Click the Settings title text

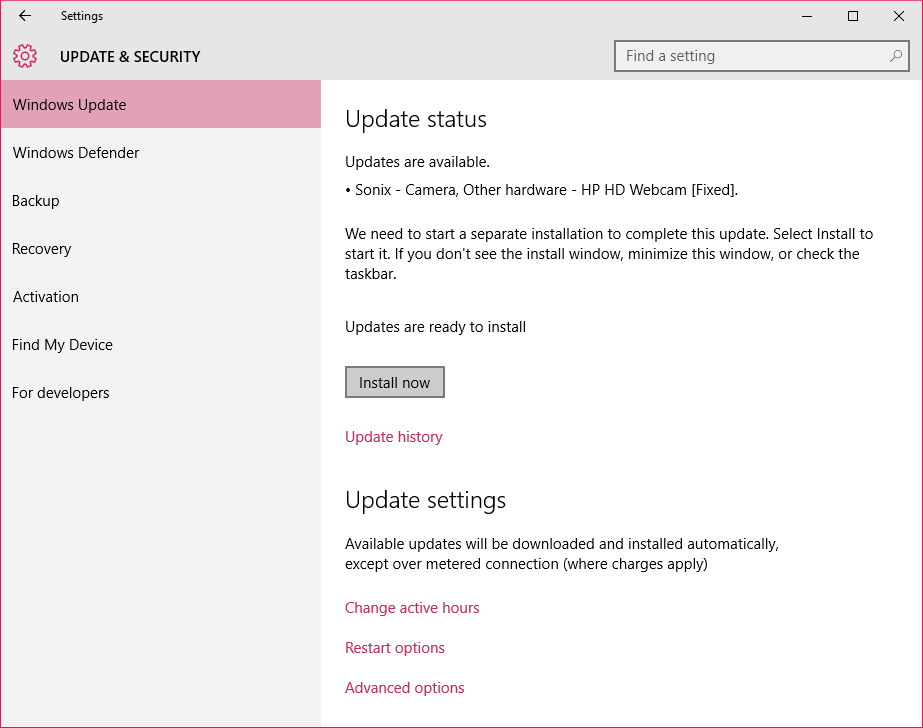click(82, 16)
